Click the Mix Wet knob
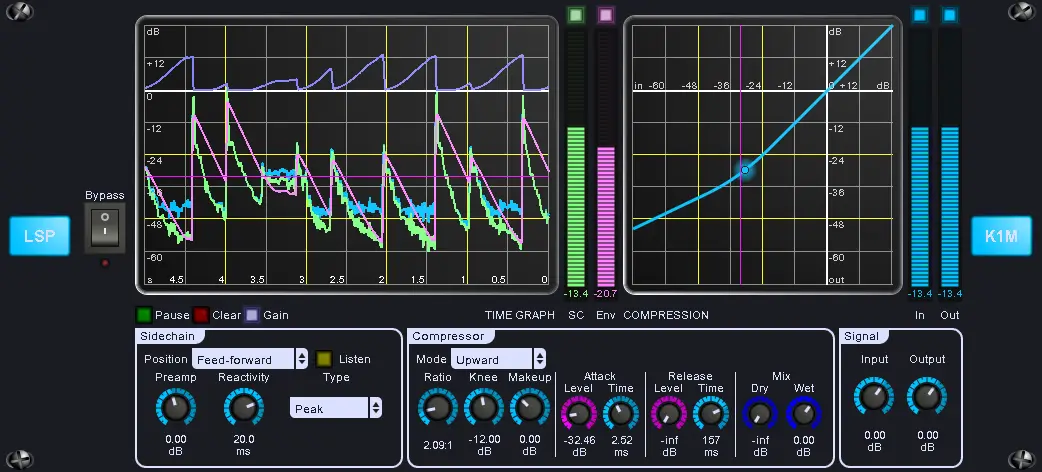The height and width of the screenshot is (472, 1042). tap(803, 413)
